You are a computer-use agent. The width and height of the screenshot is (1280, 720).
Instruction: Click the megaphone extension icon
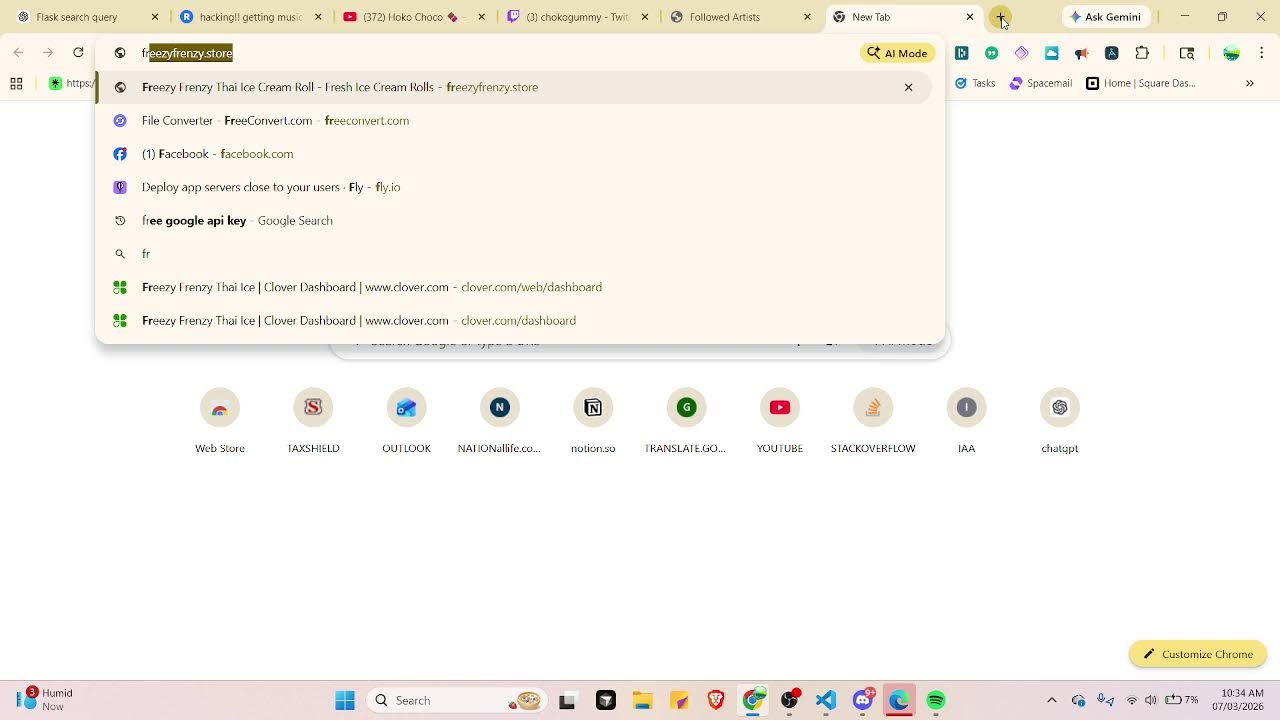[1081, 53]
